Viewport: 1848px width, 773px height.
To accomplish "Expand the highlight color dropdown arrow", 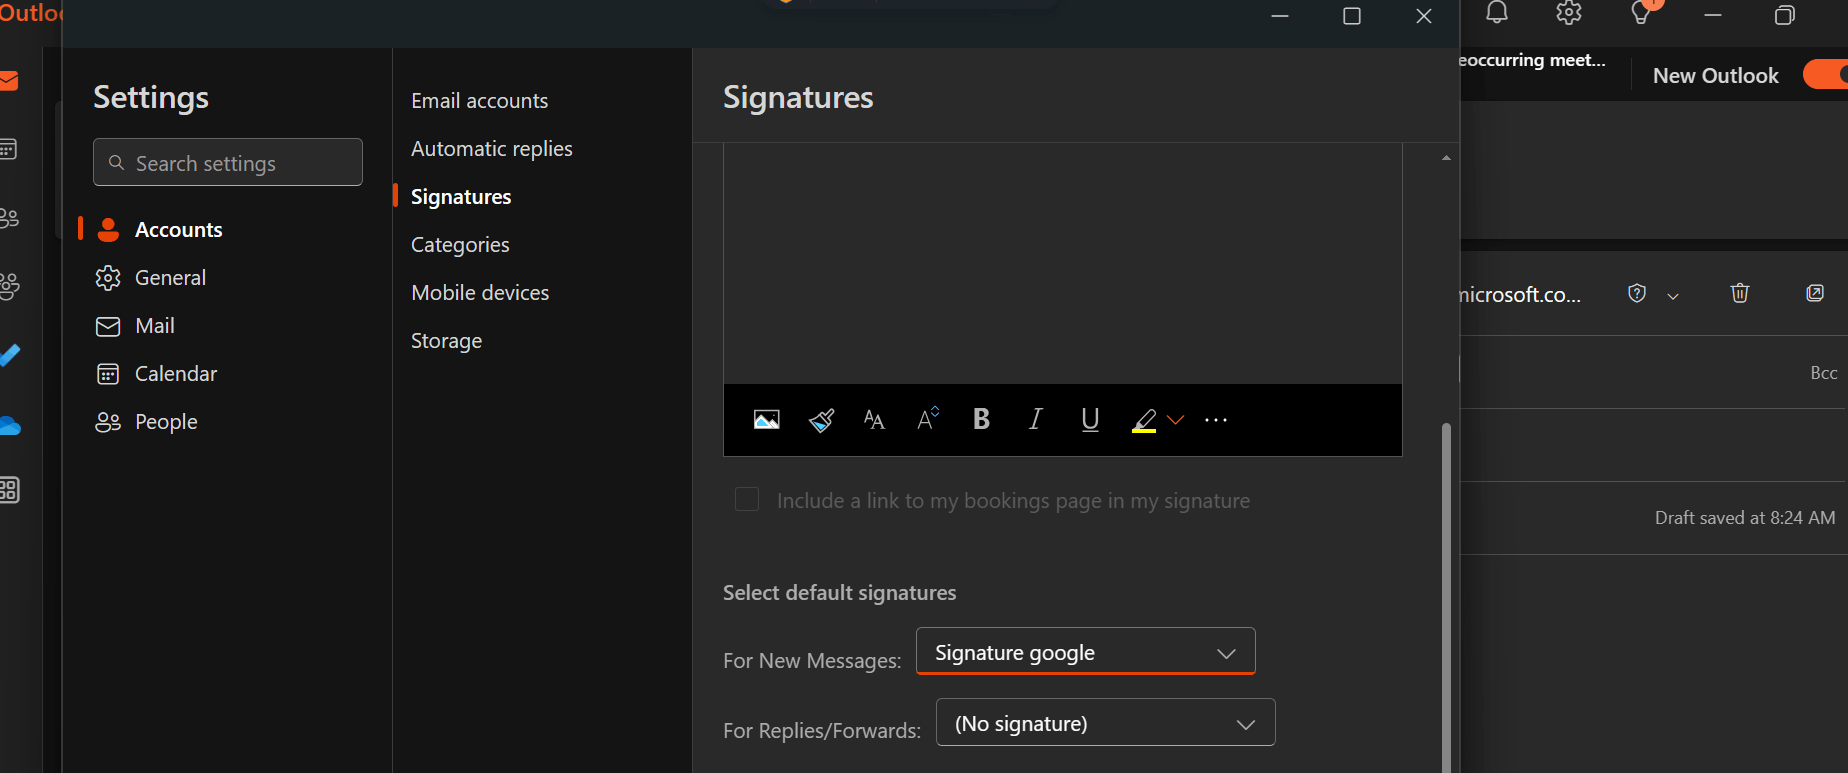I will coord(1176,420).
